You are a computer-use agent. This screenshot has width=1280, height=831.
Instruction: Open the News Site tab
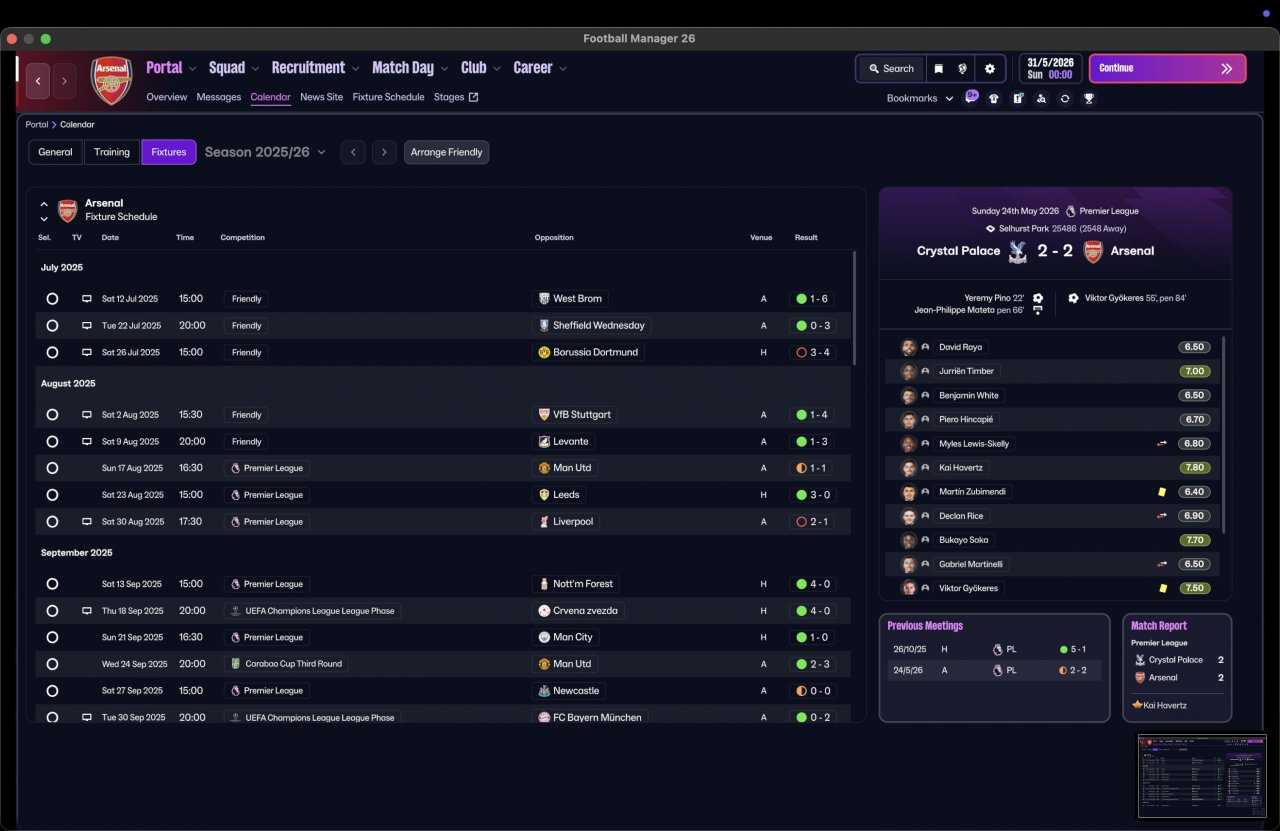[x=321, y=97]
